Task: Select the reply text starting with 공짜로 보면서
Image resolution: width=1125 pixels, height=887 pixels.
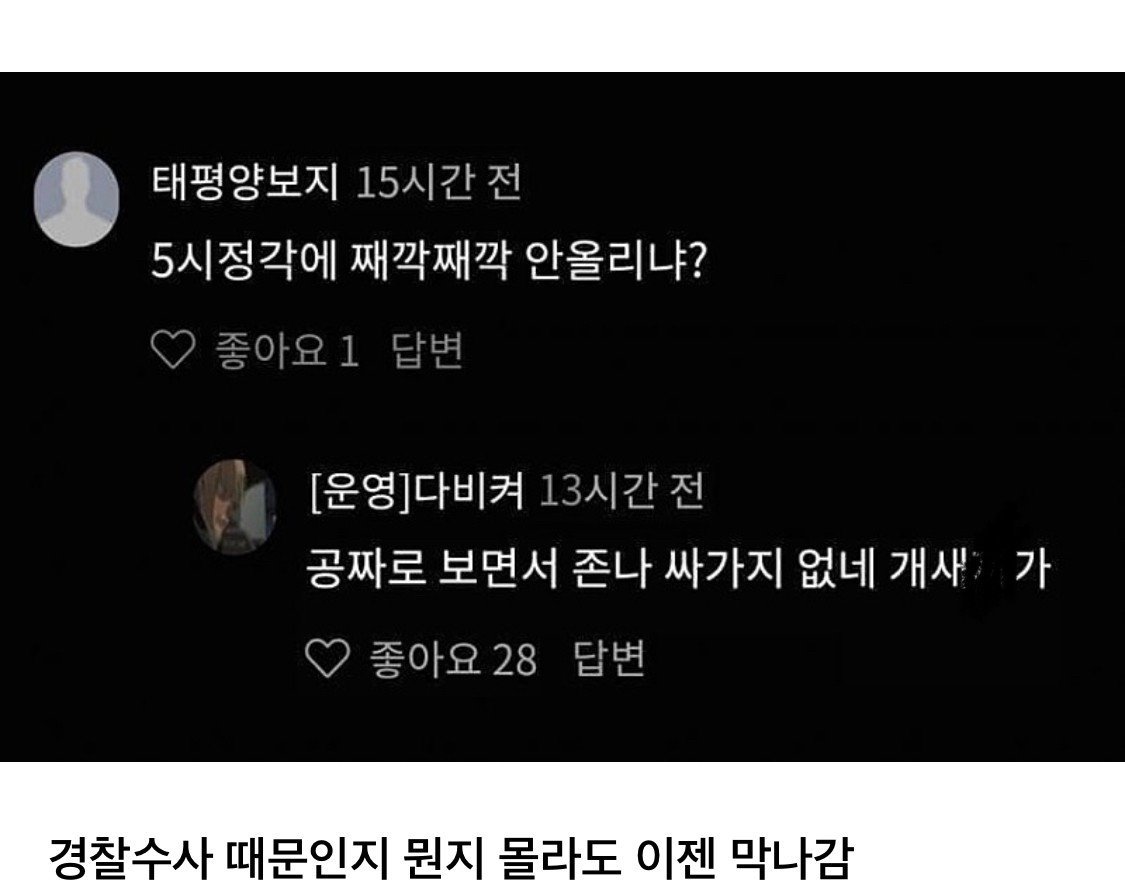Action: coord(679,569)
